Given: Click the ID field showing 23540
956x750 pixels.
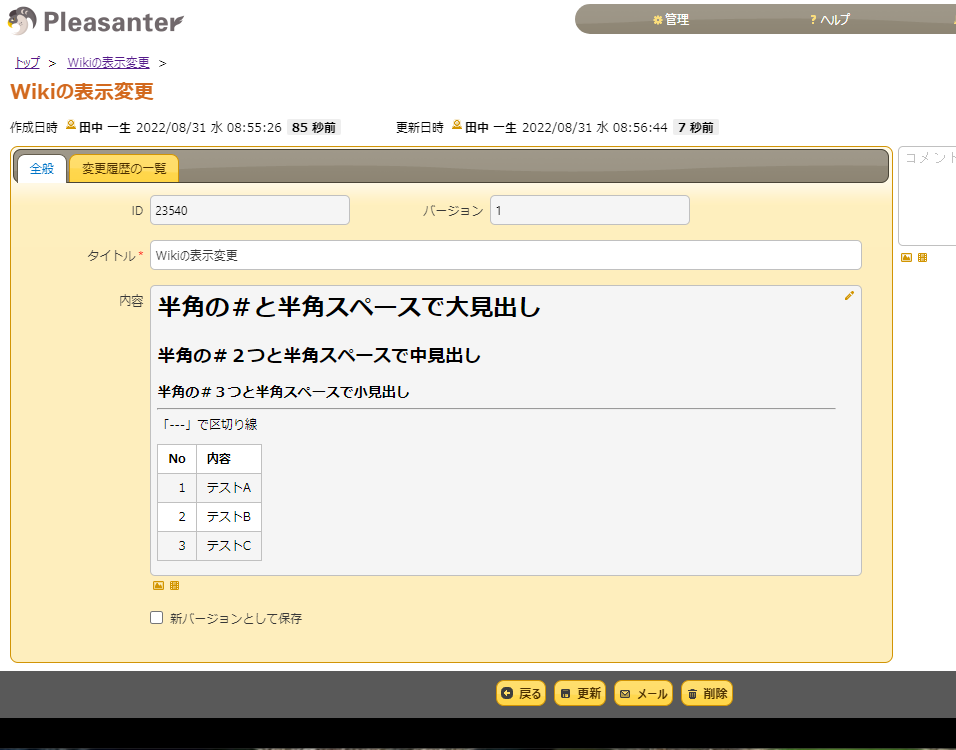Looking at the screenshot, I should pyautogui.click(x=250, y=210).
